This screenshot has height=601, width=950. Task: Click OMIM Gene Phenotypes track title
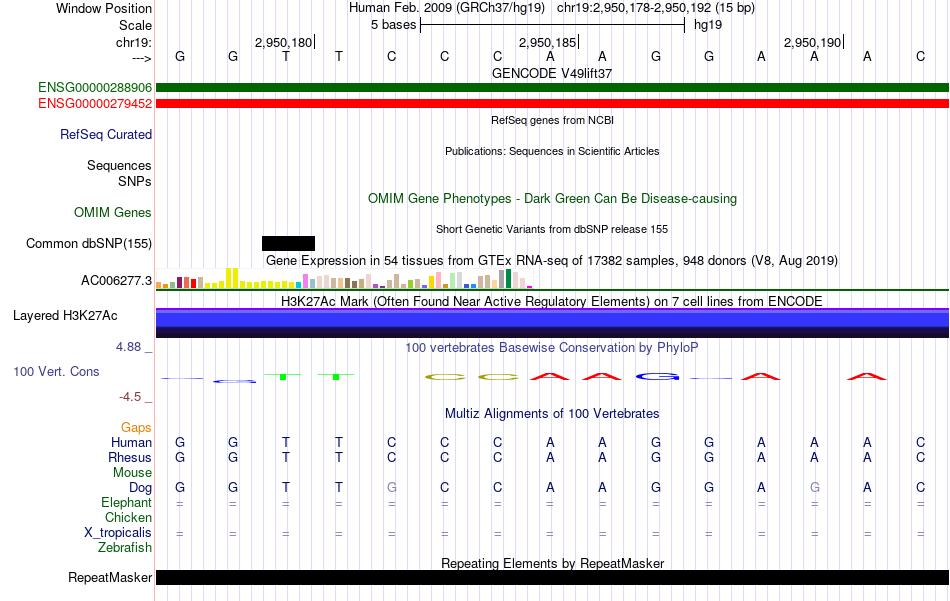[552, 199]
